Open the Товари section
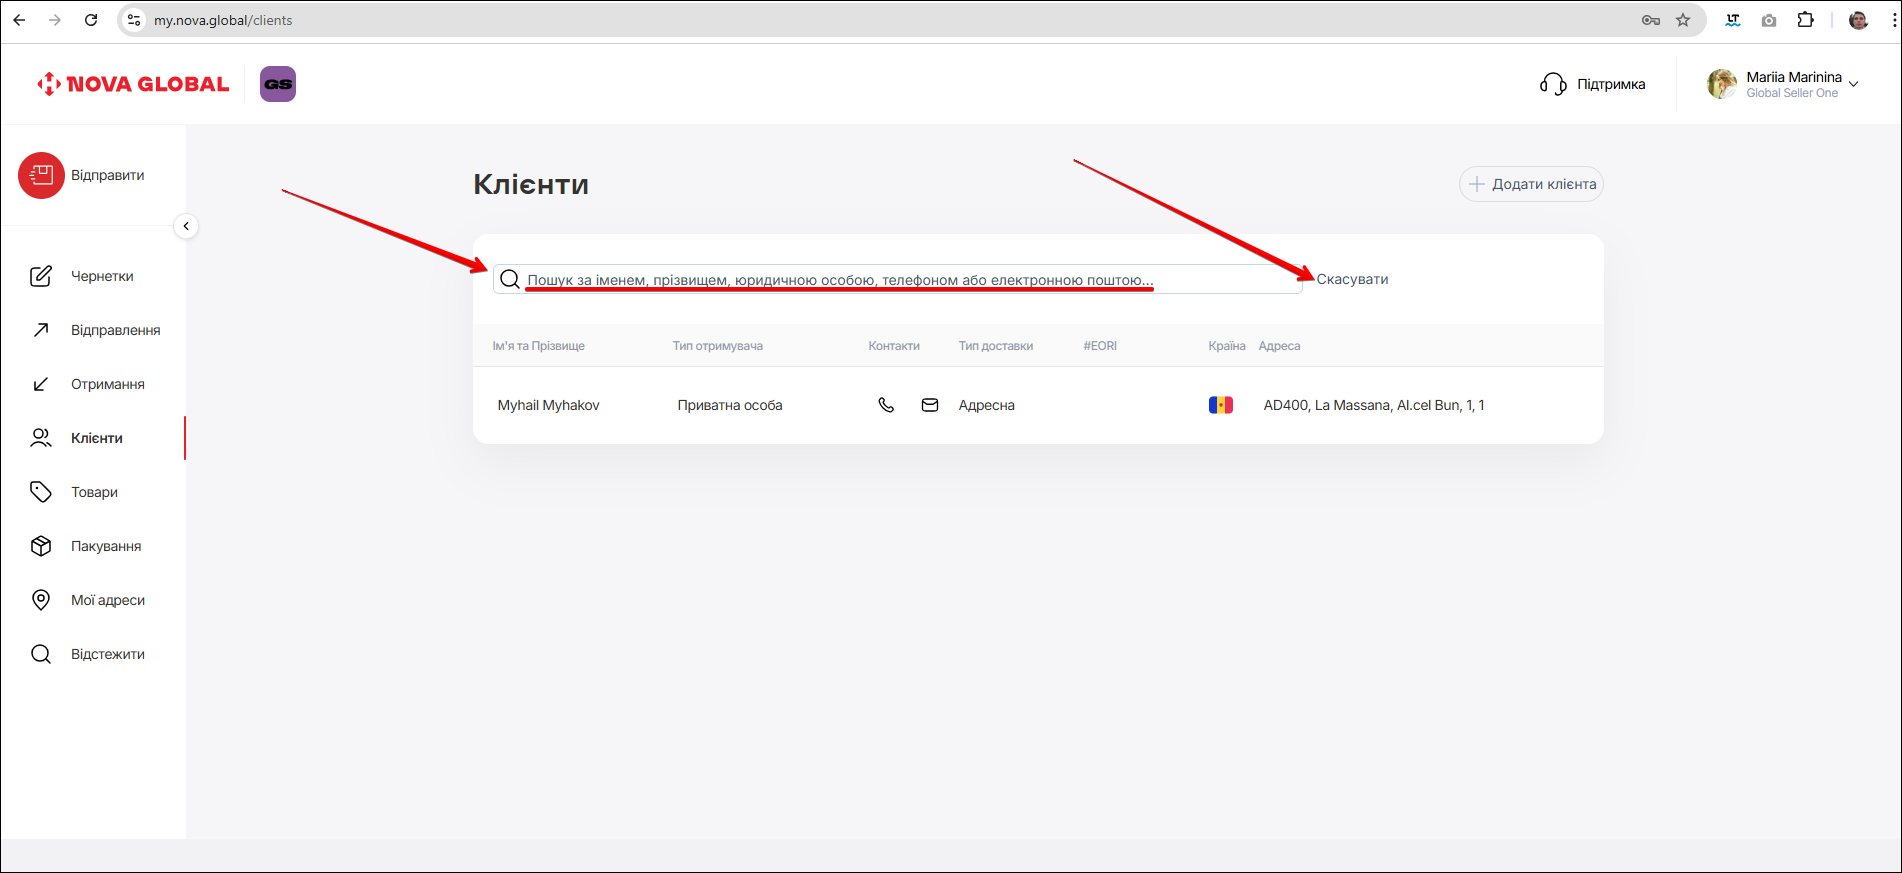The image size is (1902, 873). click(94, 492)
